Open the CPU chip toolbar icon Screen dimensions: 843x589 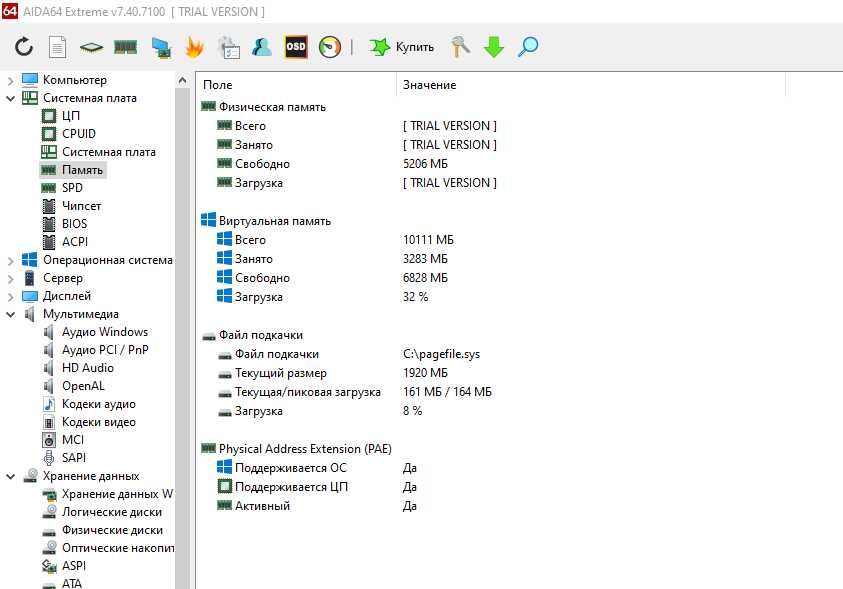pos(91,48)
